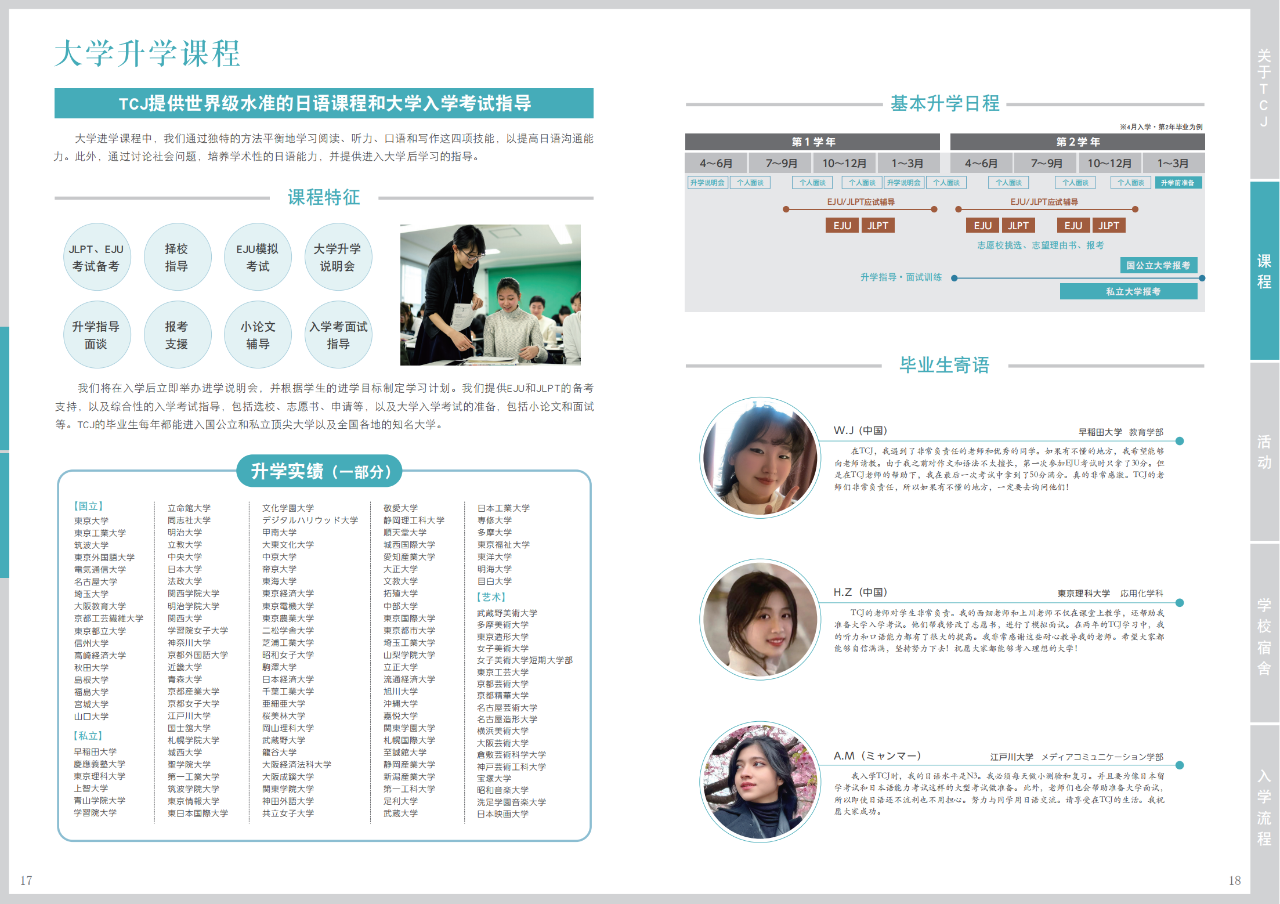Select the W.J (中国) name label
The image size is (1280, 904).
click(860, 430)
